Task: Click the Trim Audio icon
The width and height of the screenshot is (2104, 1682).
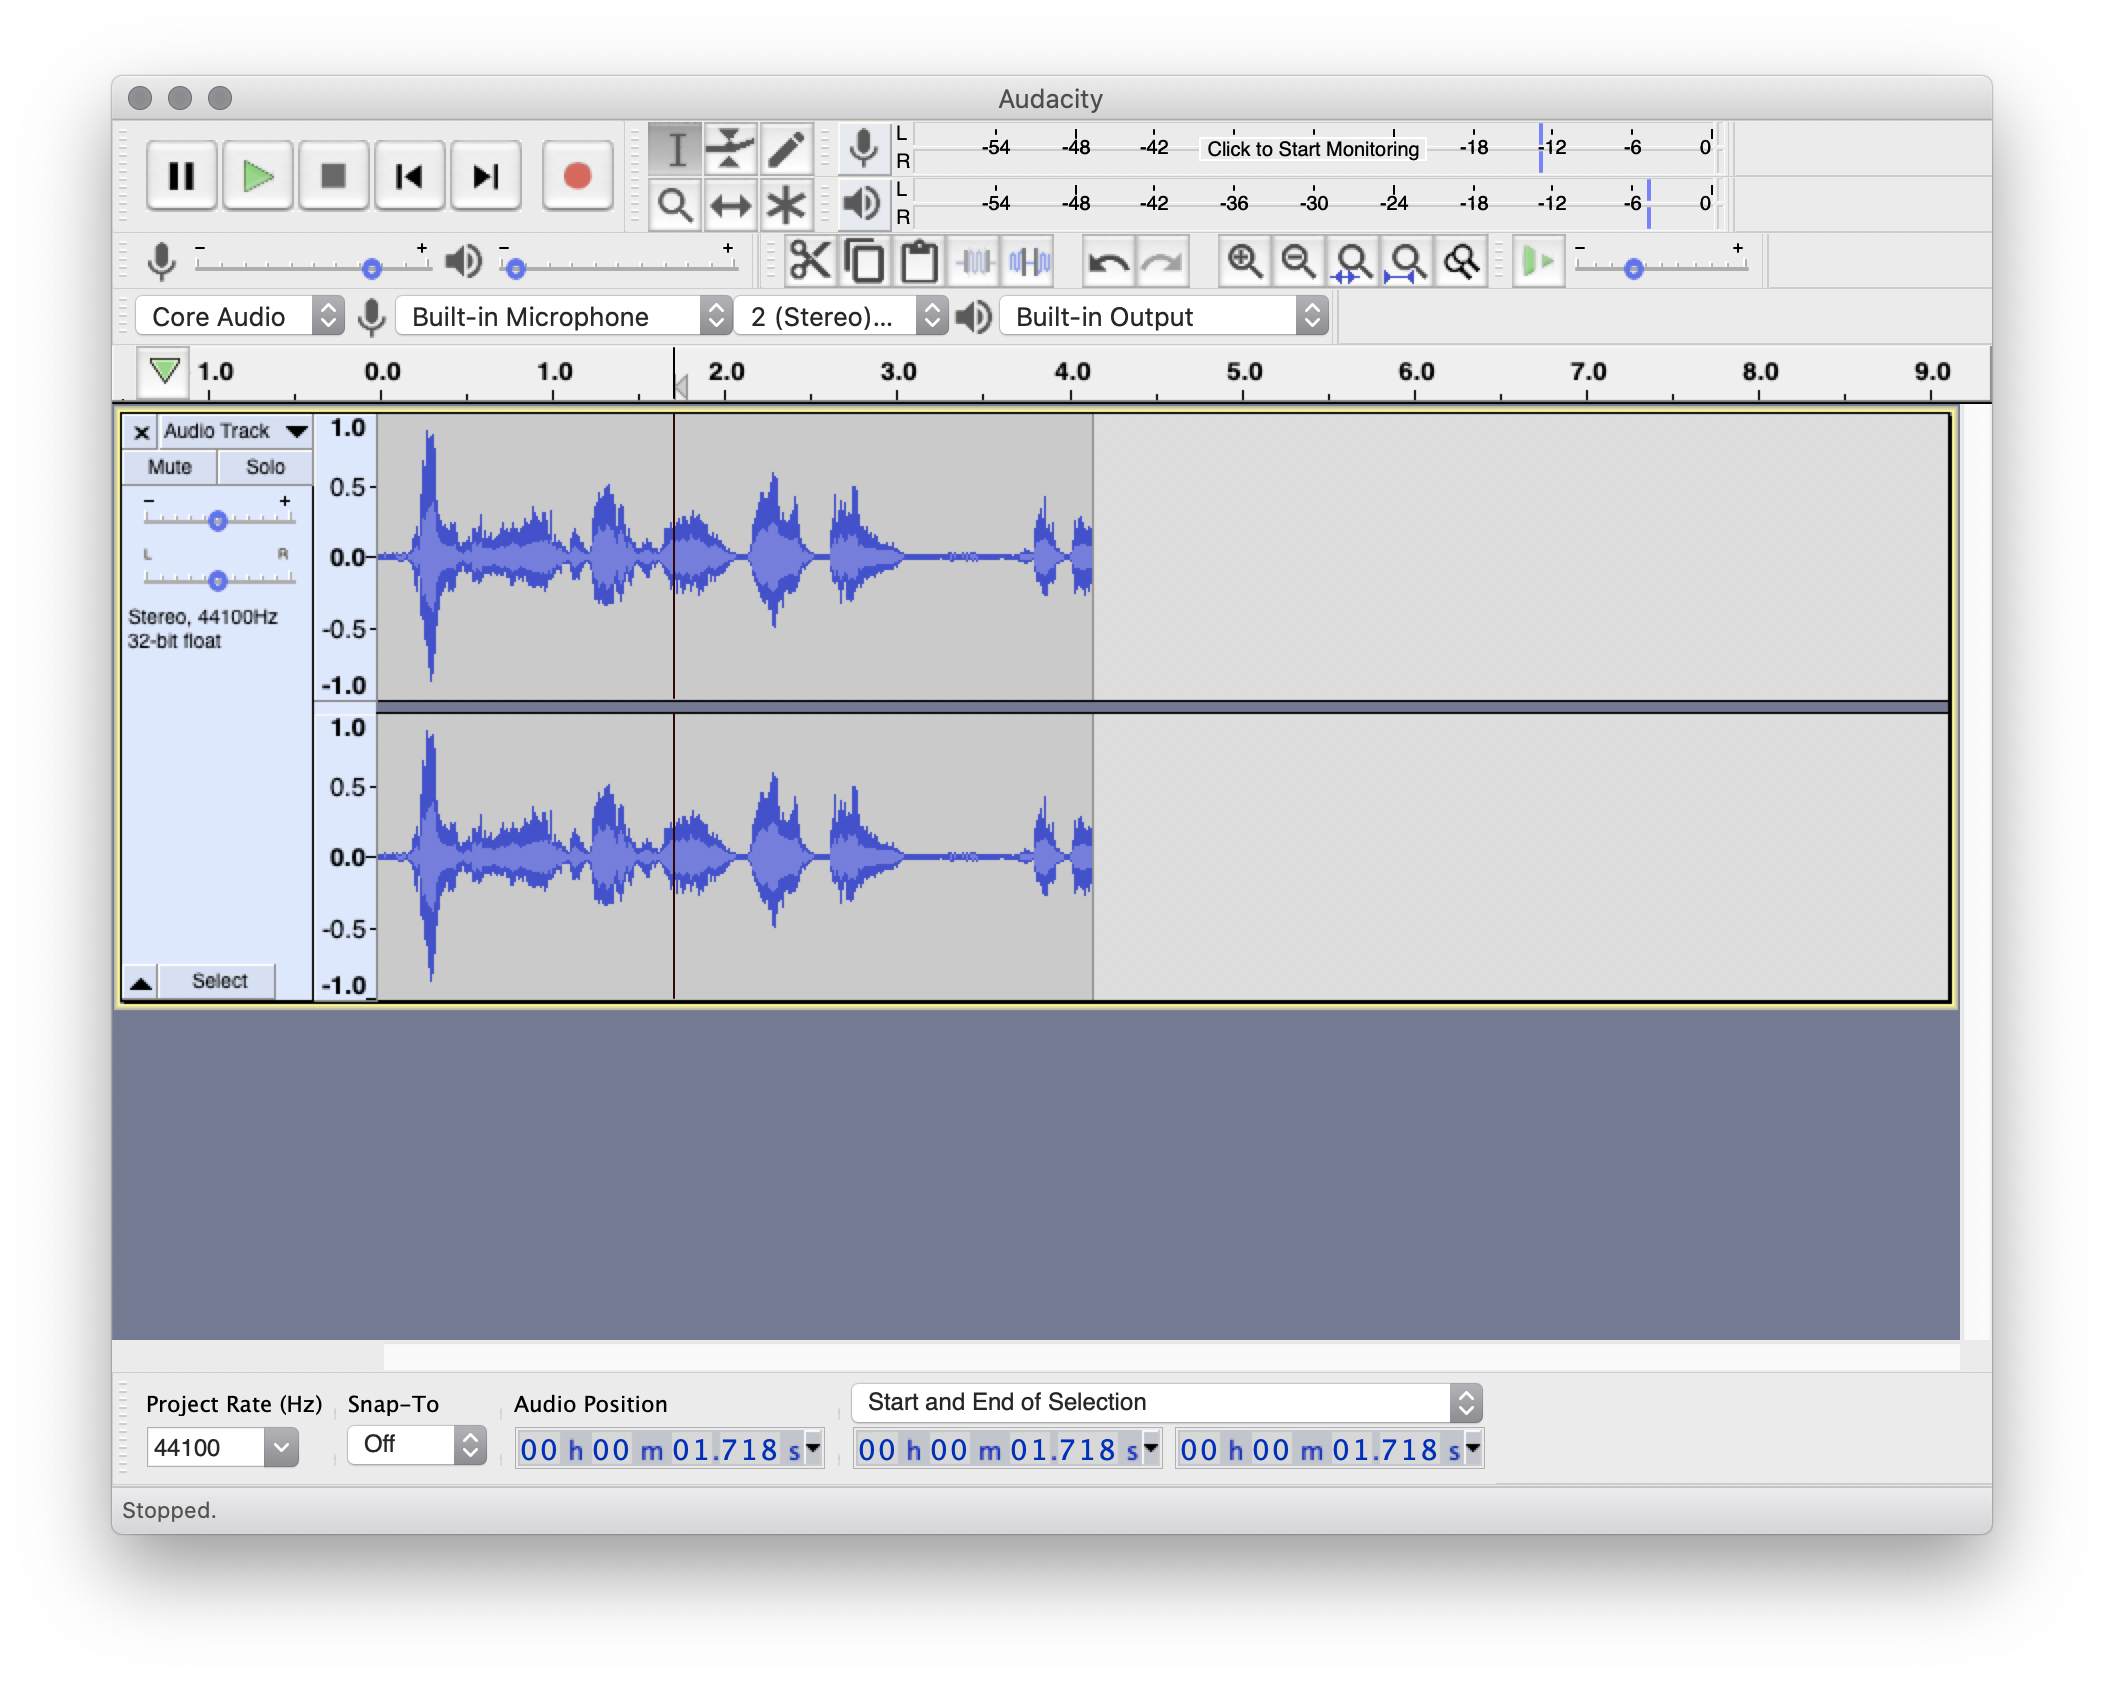Action: 974,262
